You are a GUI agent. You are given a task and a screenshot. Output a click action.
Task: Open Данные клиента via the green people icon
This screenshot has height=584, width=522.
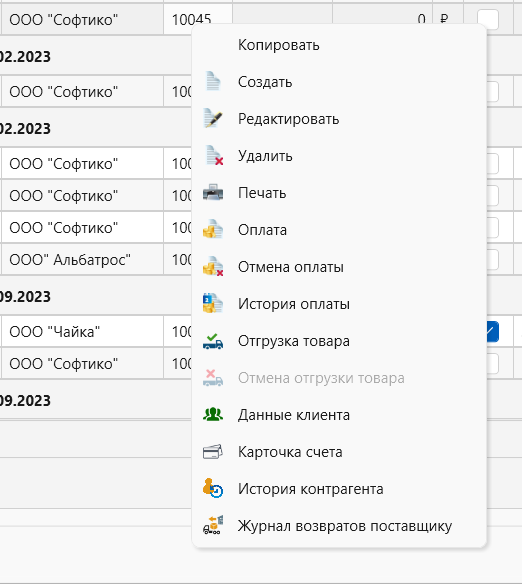pos(213,414)
